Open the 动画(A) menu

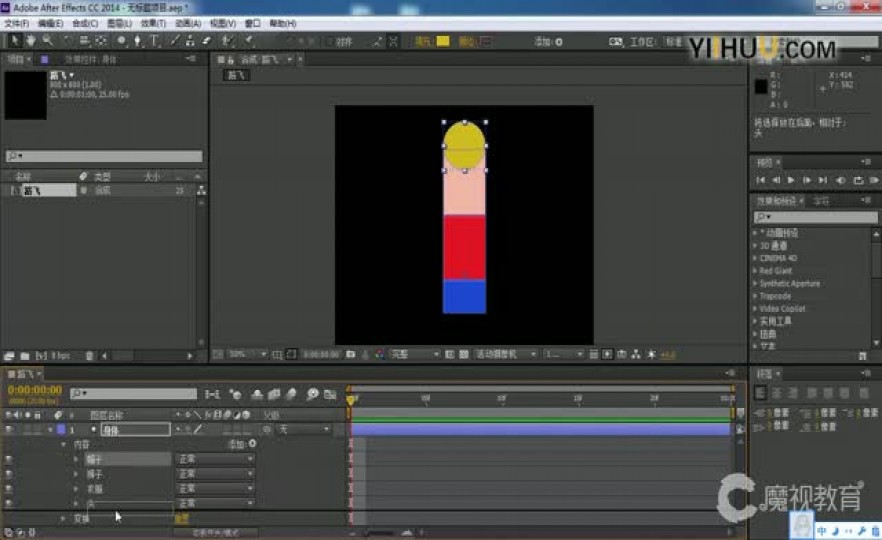tap(188, 23)
